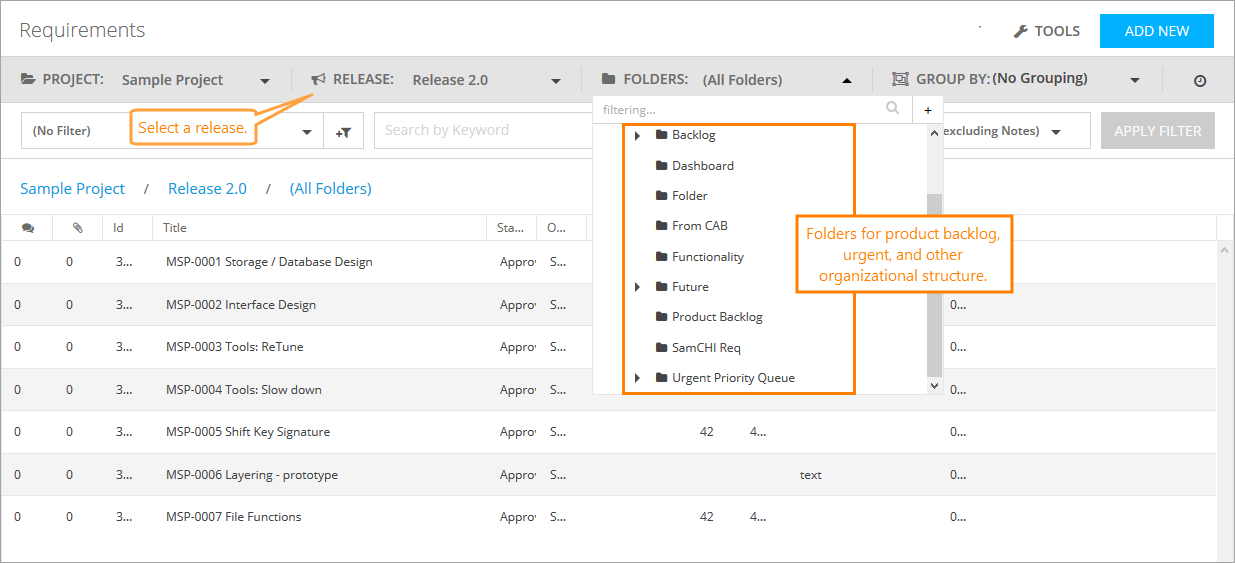Click the add filter funnel icon
Image resolution: width=1235 pixels, height=563 pixels.
343,131
